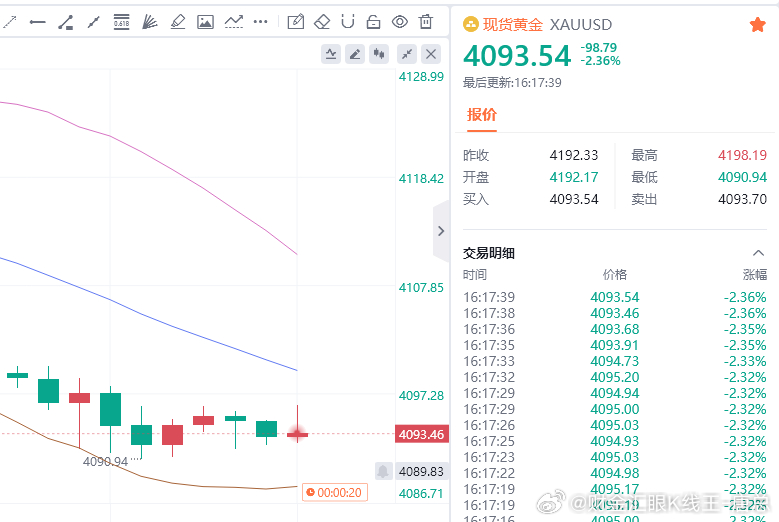Image resolution: width=779 pixels, height=522 pixels.
Task: Click the 4089.83 price axis label
Action: point(421,471)
